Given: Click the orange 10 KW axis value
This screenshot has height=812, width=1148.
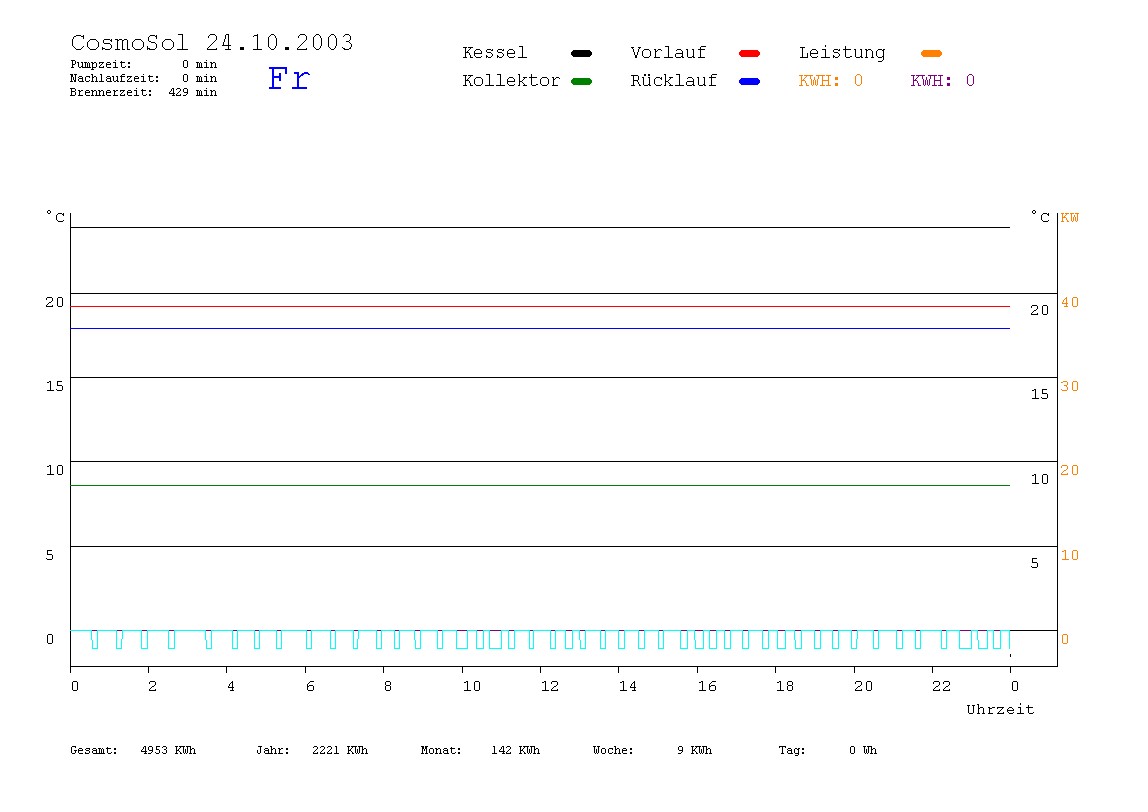Looking at the screenshot, I should point(1070,555).
